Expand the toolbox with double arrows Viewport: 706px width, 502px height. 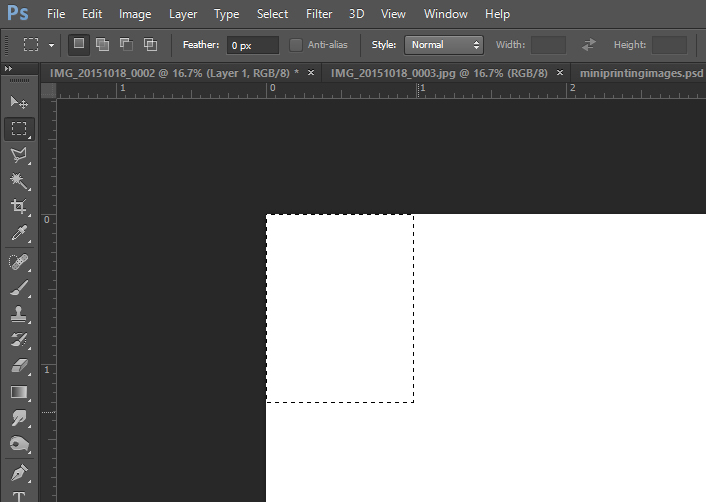tap(9, 69)
